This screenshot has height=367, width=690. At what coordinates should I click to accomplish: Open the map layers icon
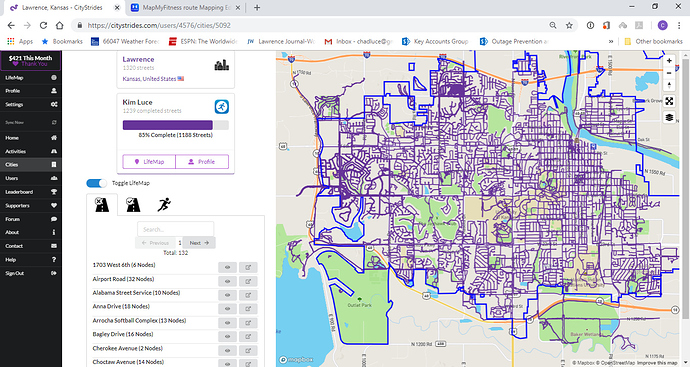[x=669, y=117]
